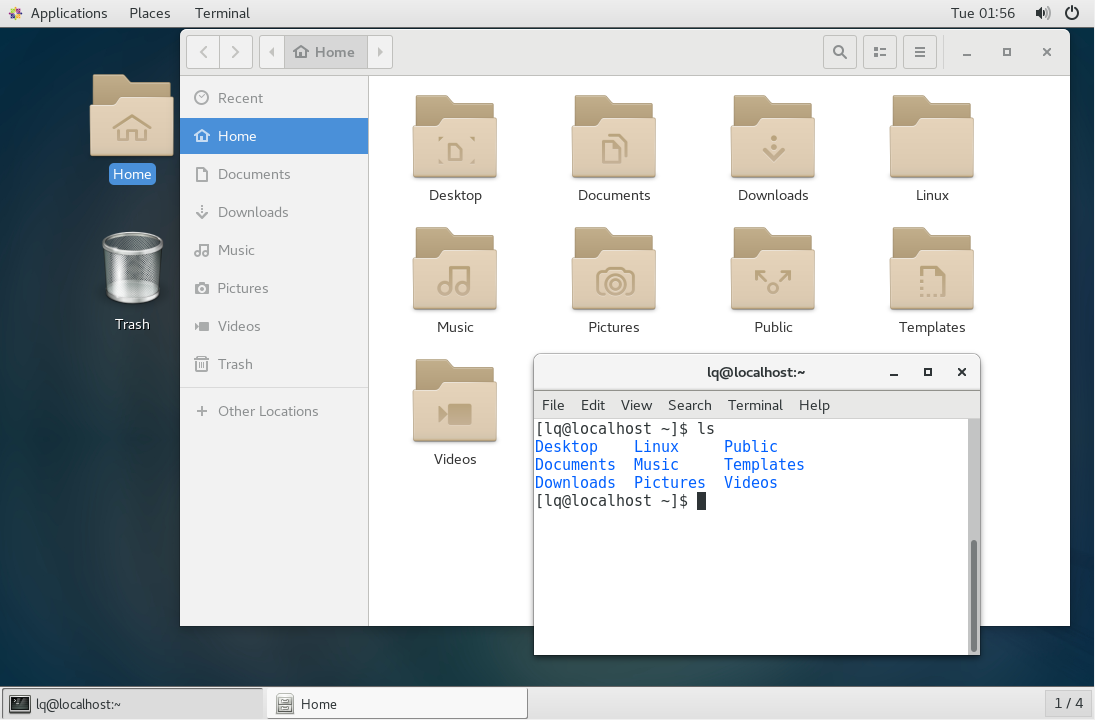Click the path bar right scroll arrow
1095x720 pixels.
click(380, 52)
